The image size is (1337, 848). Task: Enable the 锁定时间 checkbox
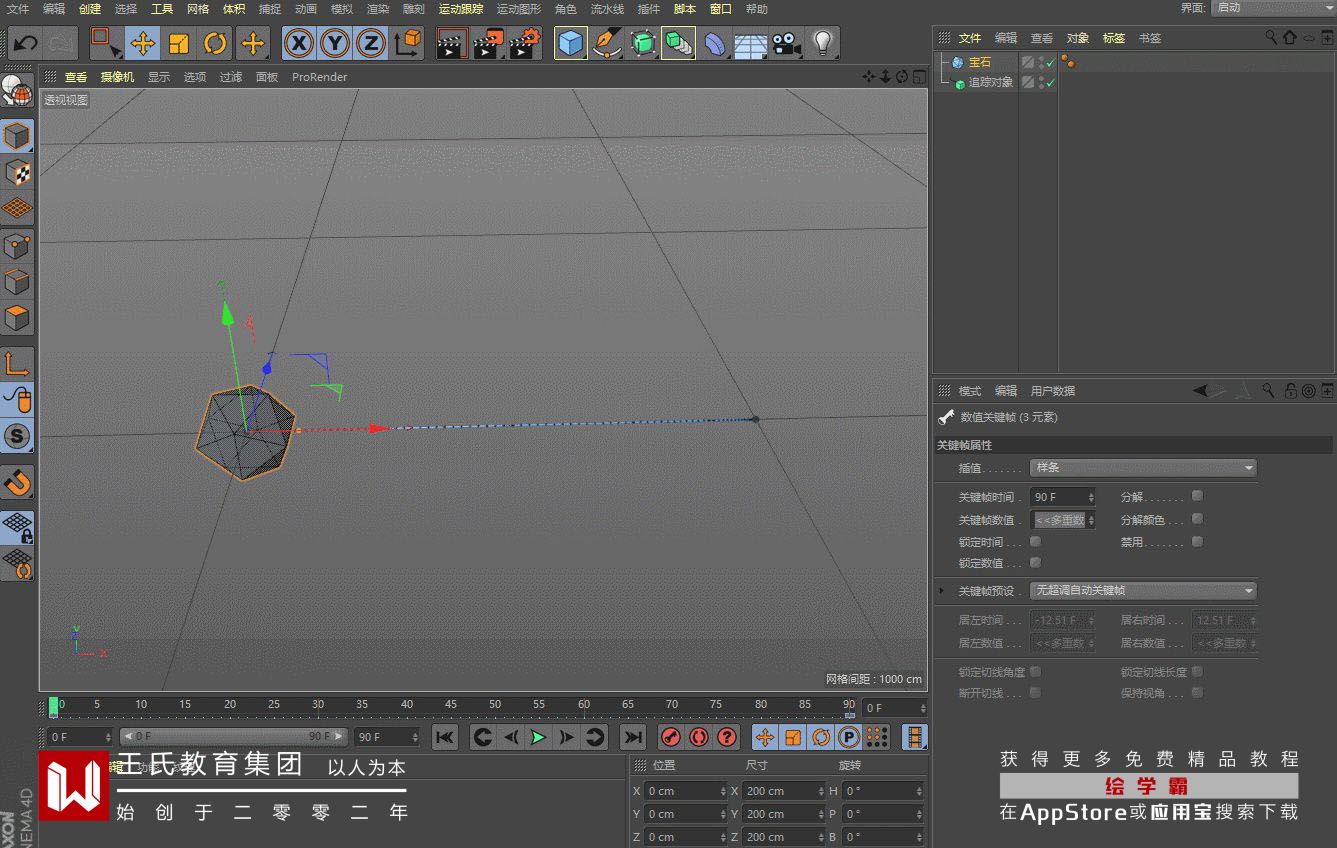point(1035,542)
